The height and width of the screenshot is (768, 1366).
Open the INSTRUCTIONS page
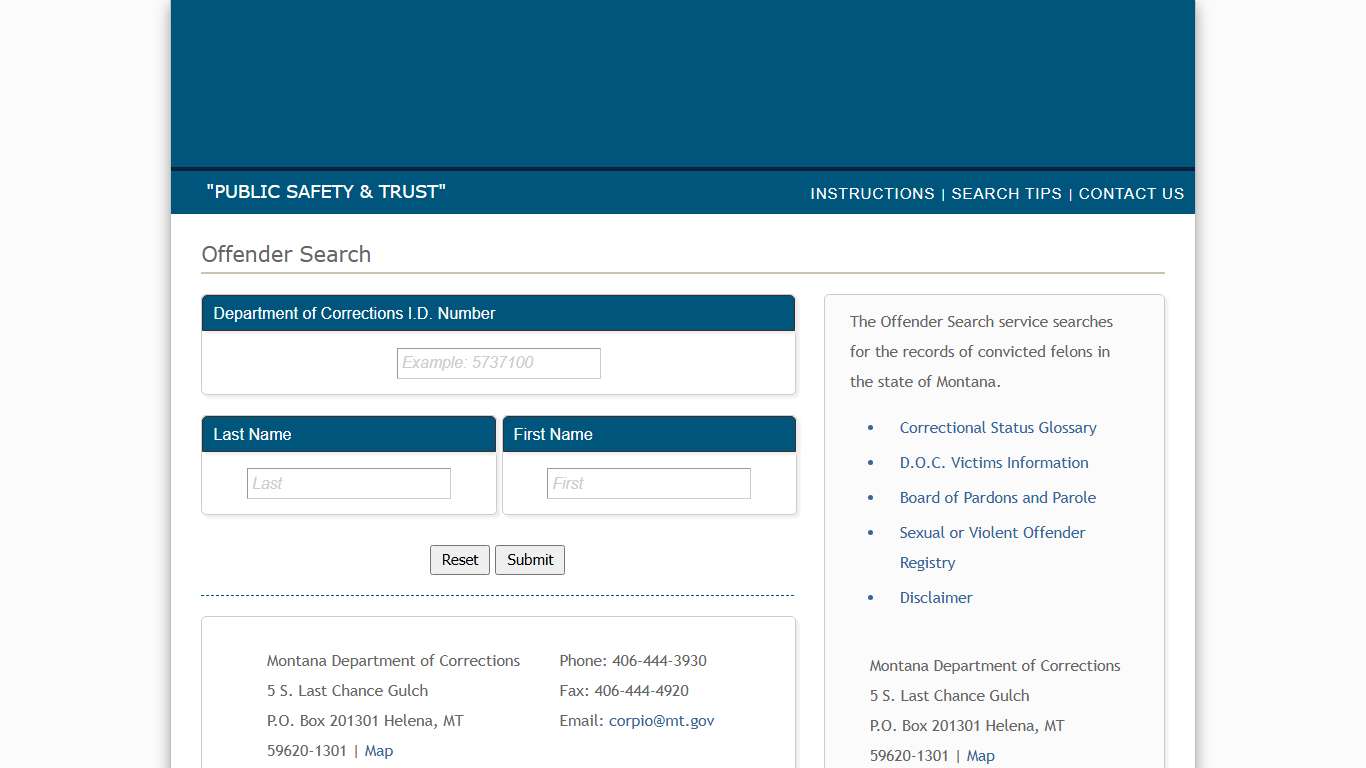871,194
